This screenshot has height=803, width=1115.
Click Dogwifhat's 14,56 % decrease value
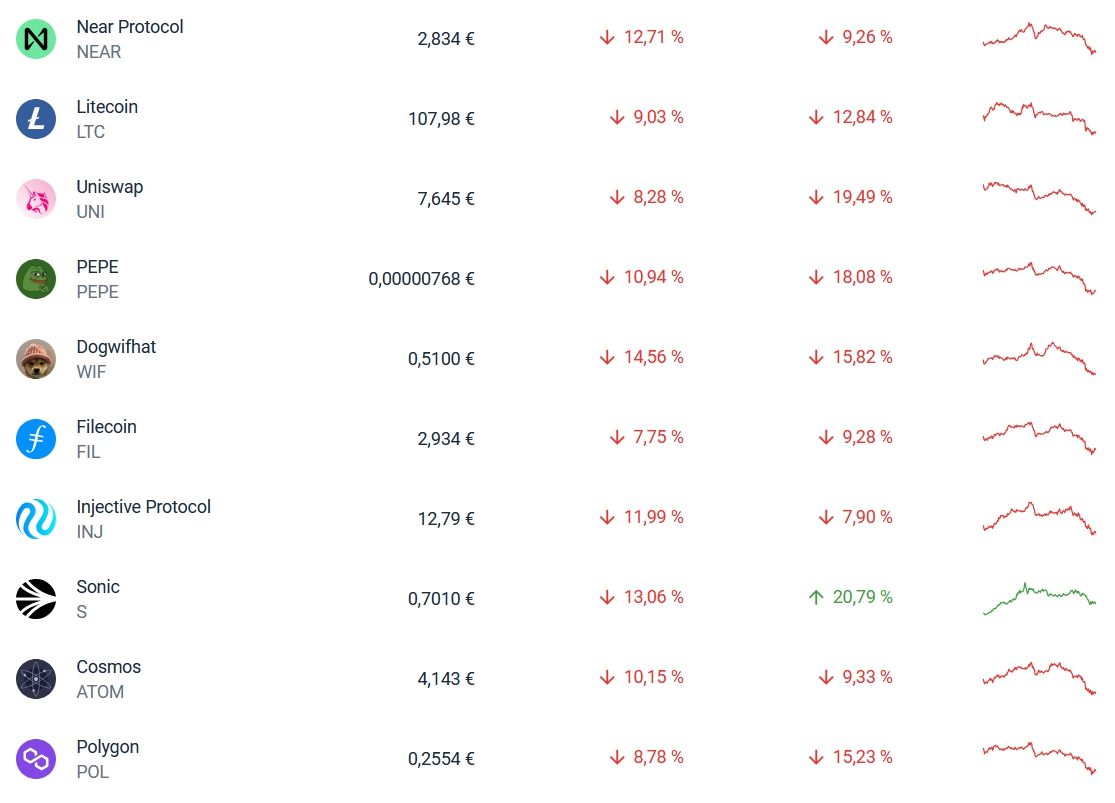(642, 357)
